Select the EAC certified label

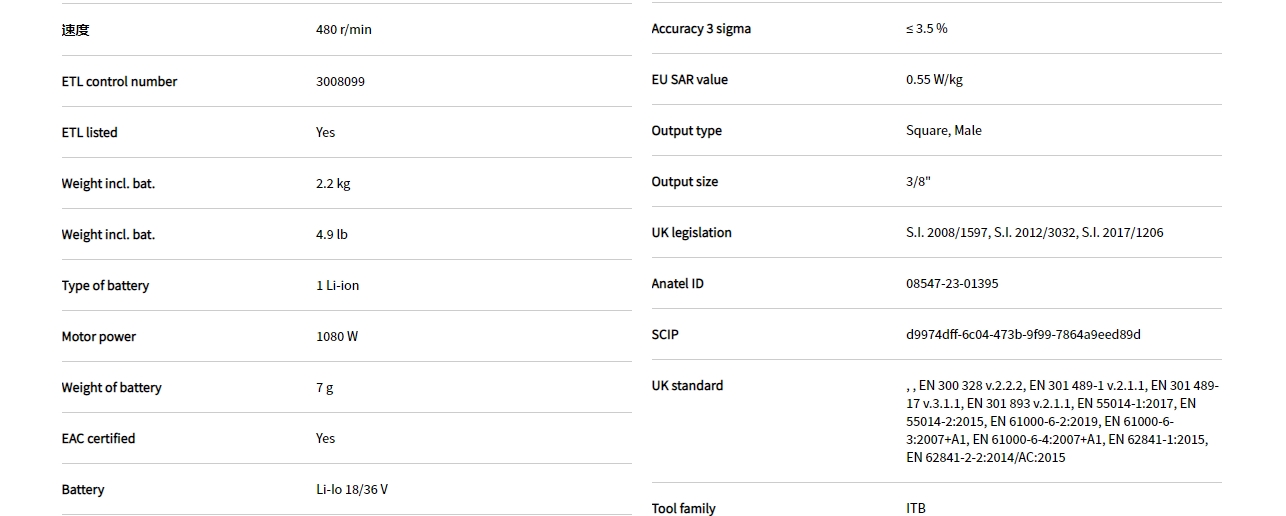click(98, 439)
